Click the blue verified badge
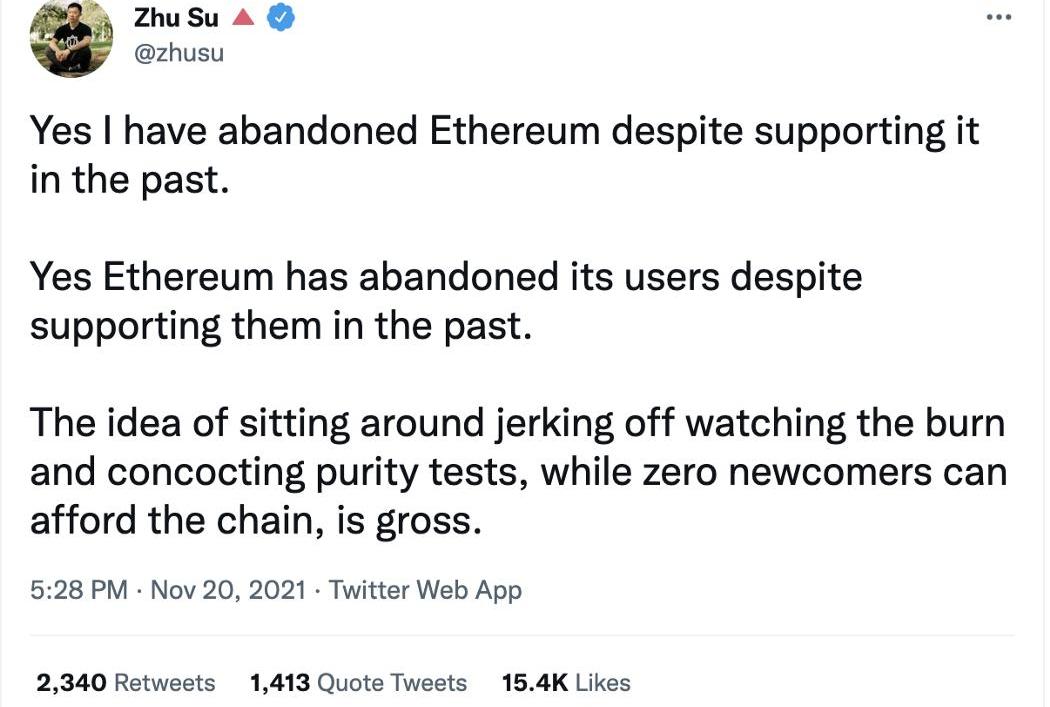Viewport: 1050px width, 707px height. click(x=282, y=17)
